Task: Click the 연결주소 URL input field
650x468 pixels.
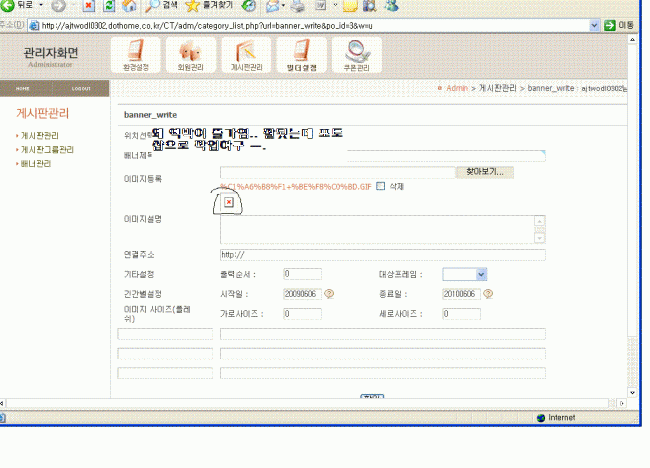Action: coord(382,254)
